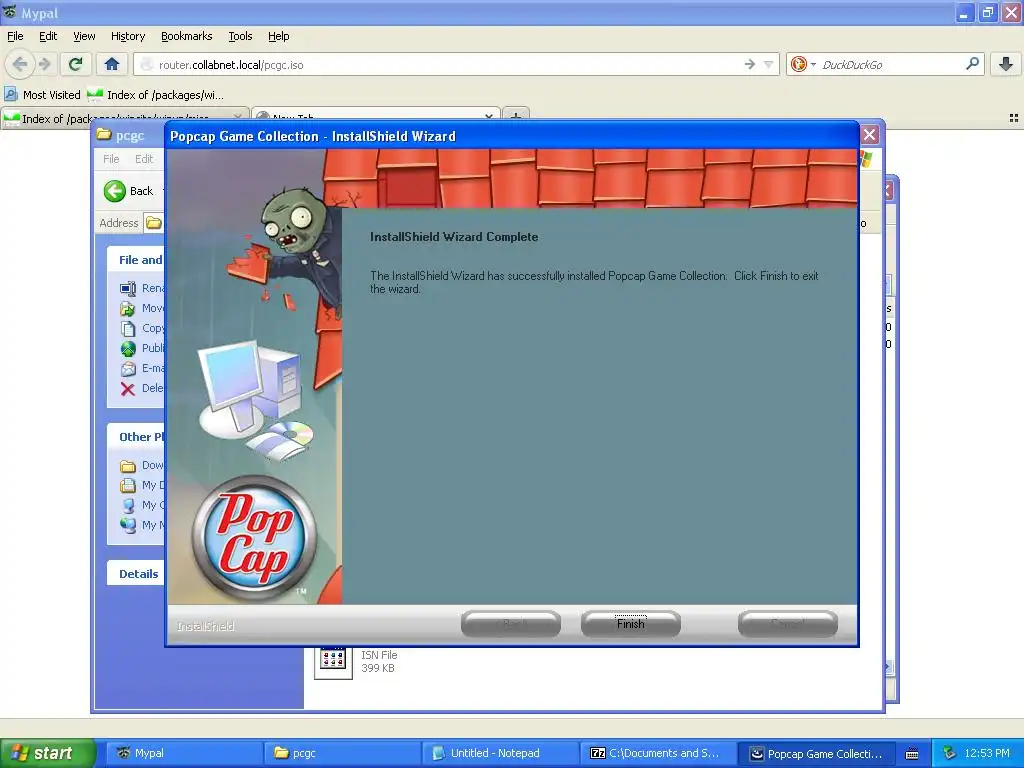The image size is (1024, 768).
Task: Open the DuckDuckGo search engine selector
Action: click(803, 64)
